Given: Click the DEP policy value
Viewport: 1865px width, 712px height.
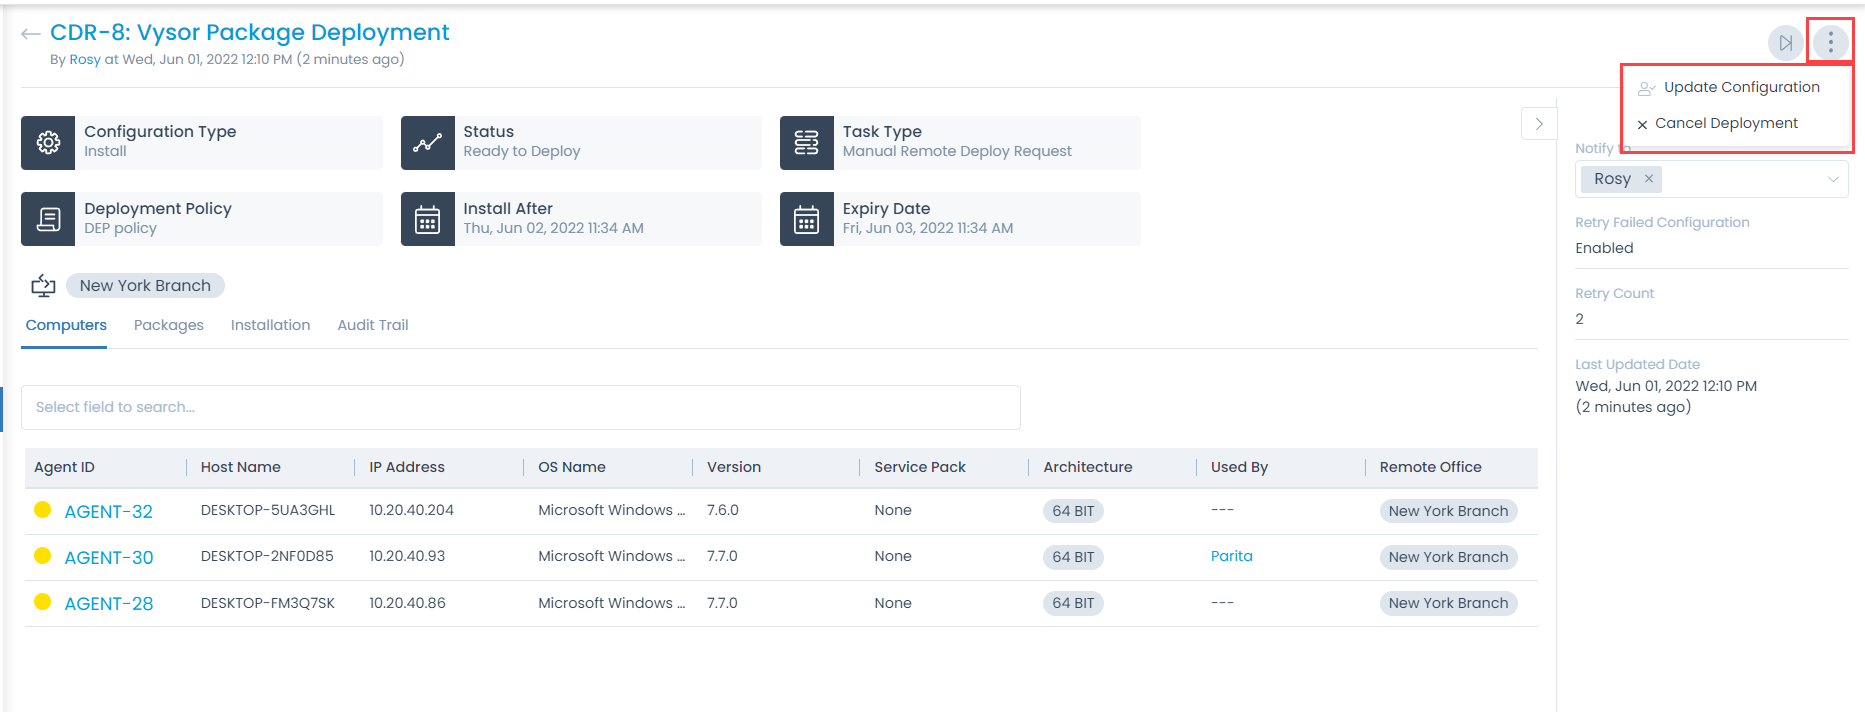Looking at the screenshot, I should [x=120, y=228].
